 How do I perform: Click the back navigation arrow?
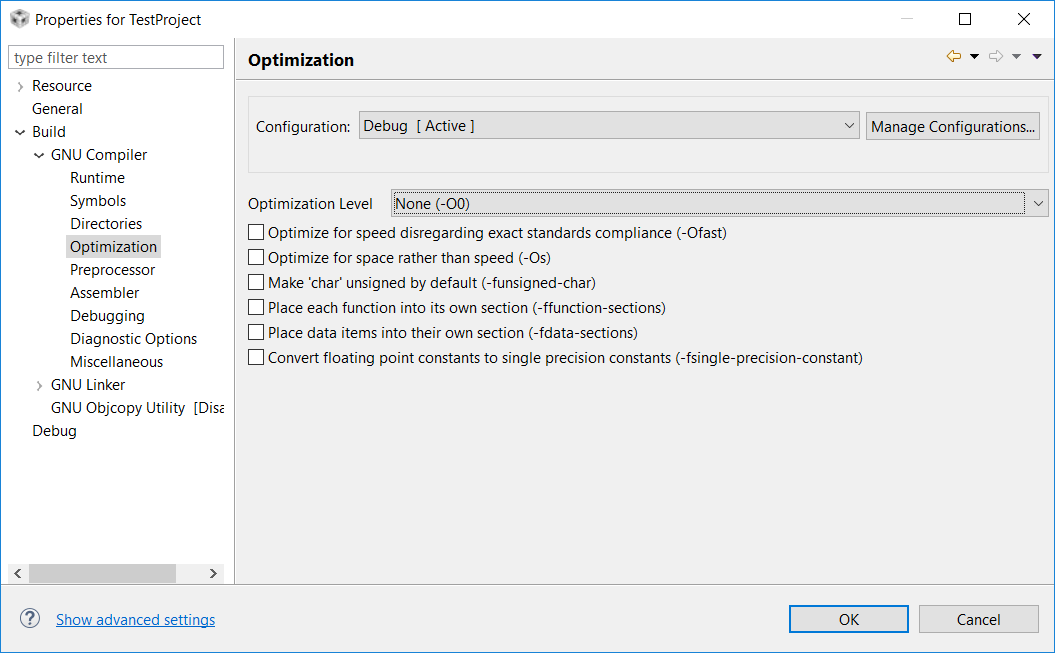click(x=952, y=56)
